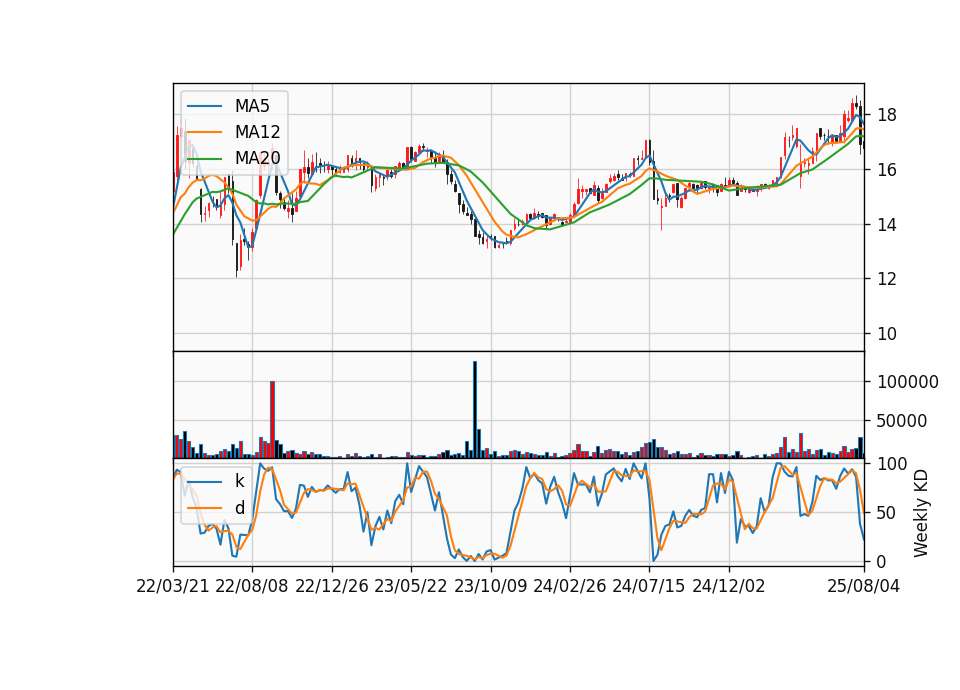
Task: Click the tall red volume bar near 100000
Action: click(x=272, y=419)
